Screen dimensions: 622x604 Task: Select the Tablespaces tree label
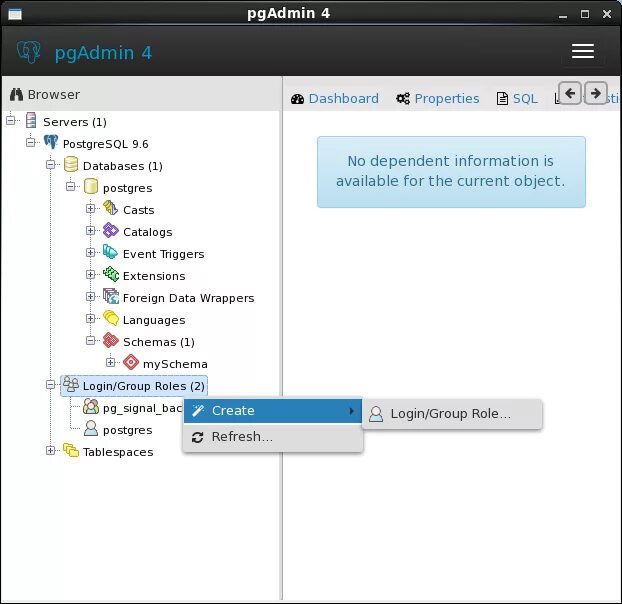coord(118,452)
